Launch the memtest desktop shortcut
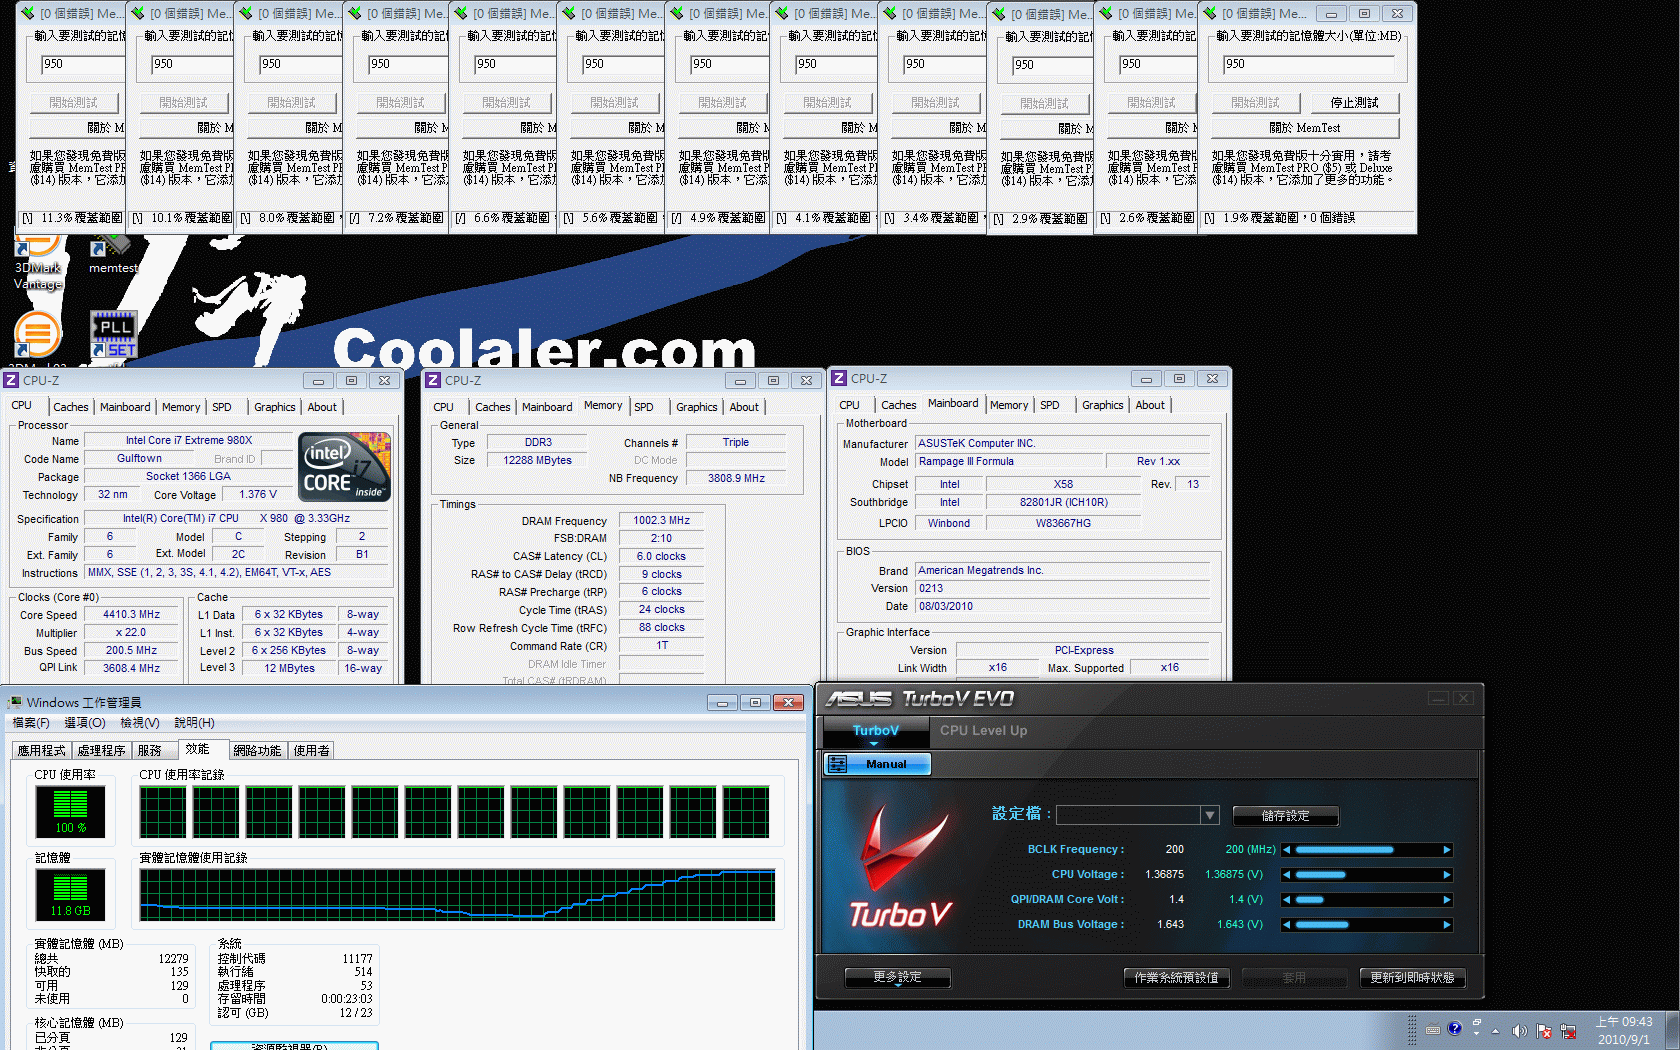Screen dimensions: 1680x1050 (112, 256)
